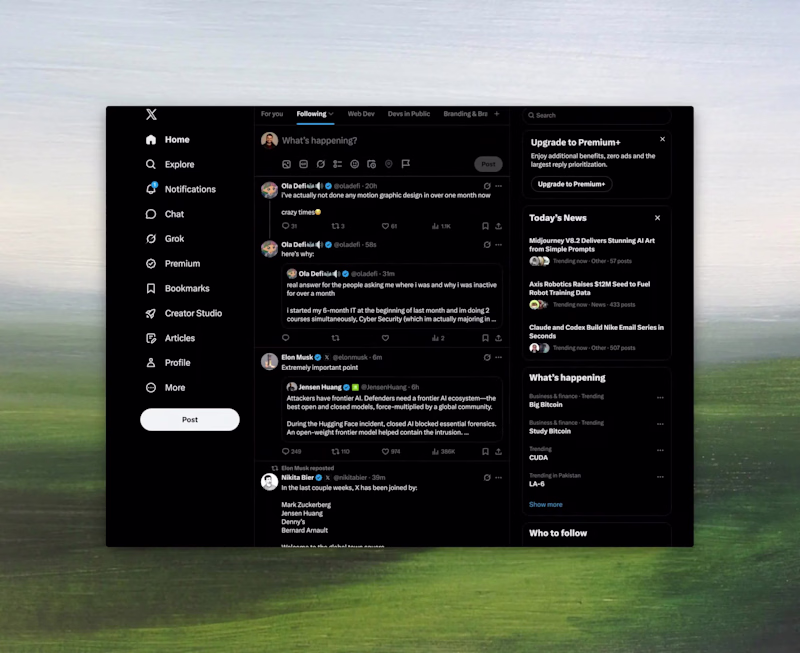Image resolution: width=800 pixels, height=653 pixels.
Task: Open Midjourney V8.2 news story
Action: (596, 250)
